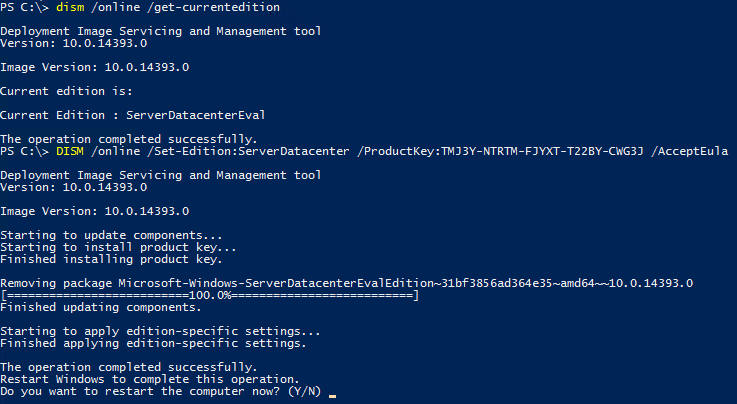
Task: Click the Finished updating components line
Action: click(101, 307)
